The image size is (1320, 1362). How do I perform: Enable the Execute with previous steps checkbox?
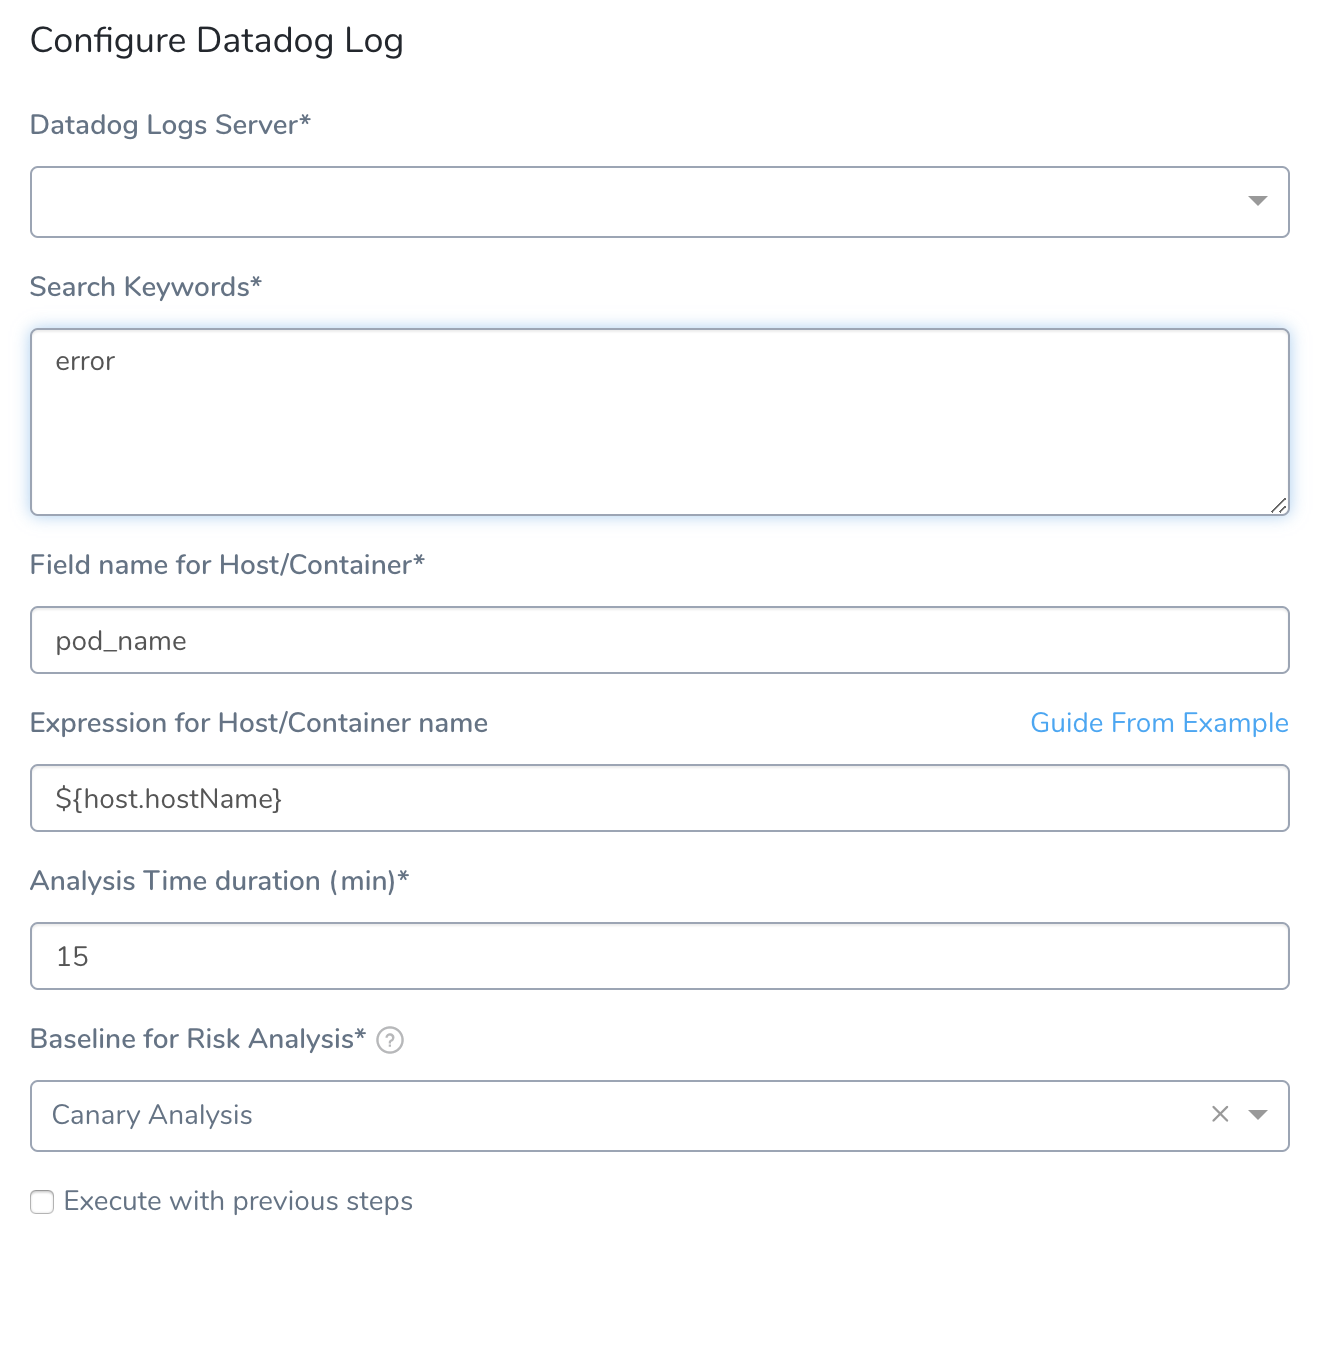pyautogui.click(x=42, y=1202)
